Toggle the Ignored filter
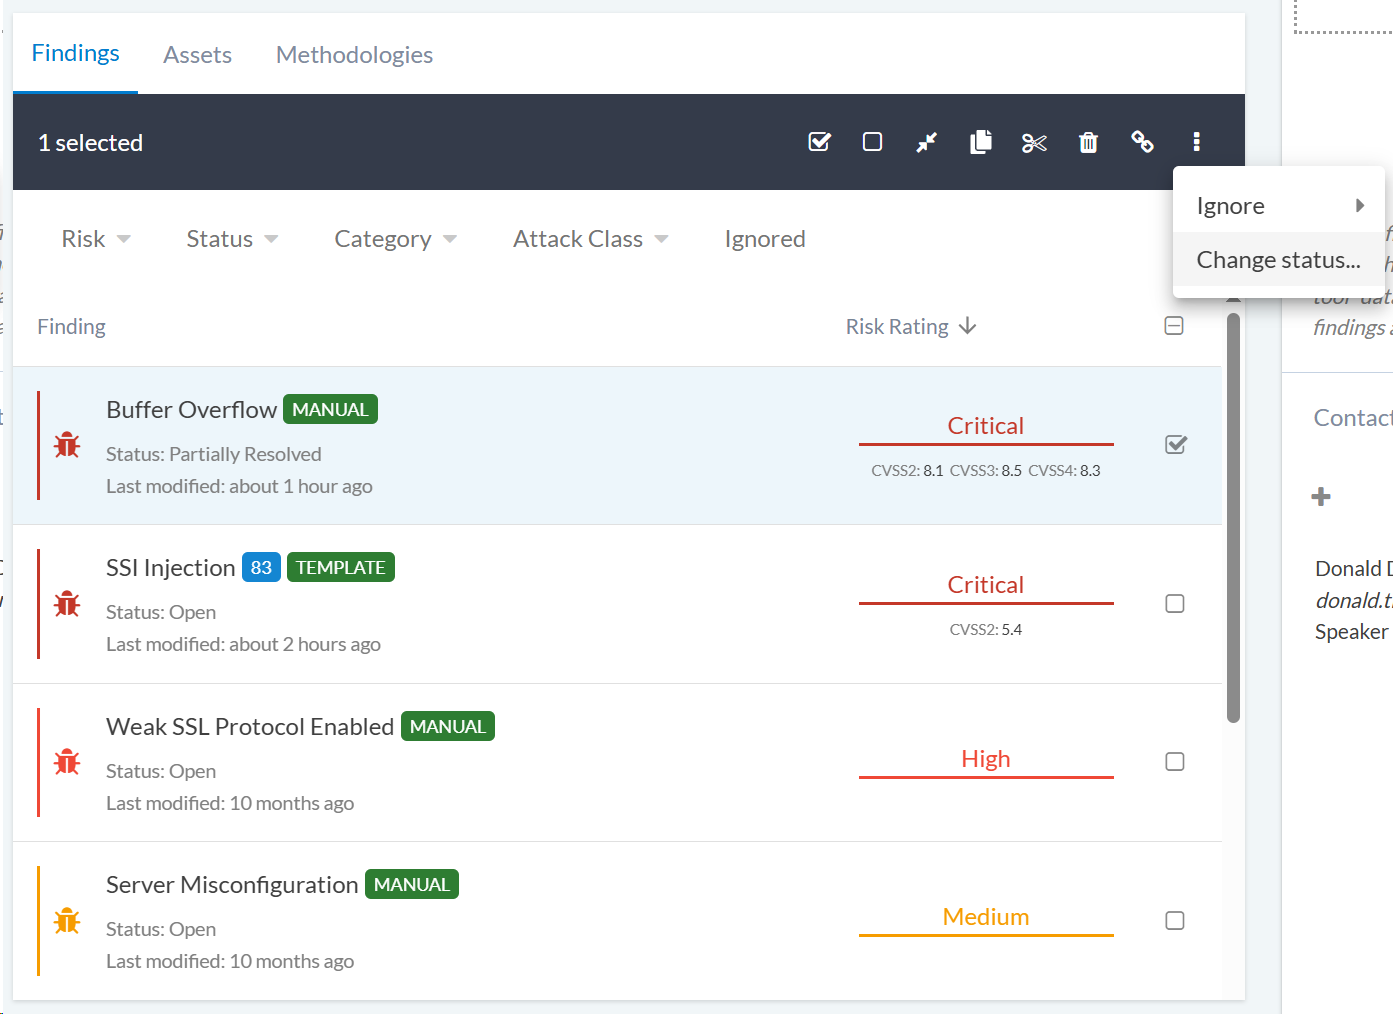 pos(764,239)
